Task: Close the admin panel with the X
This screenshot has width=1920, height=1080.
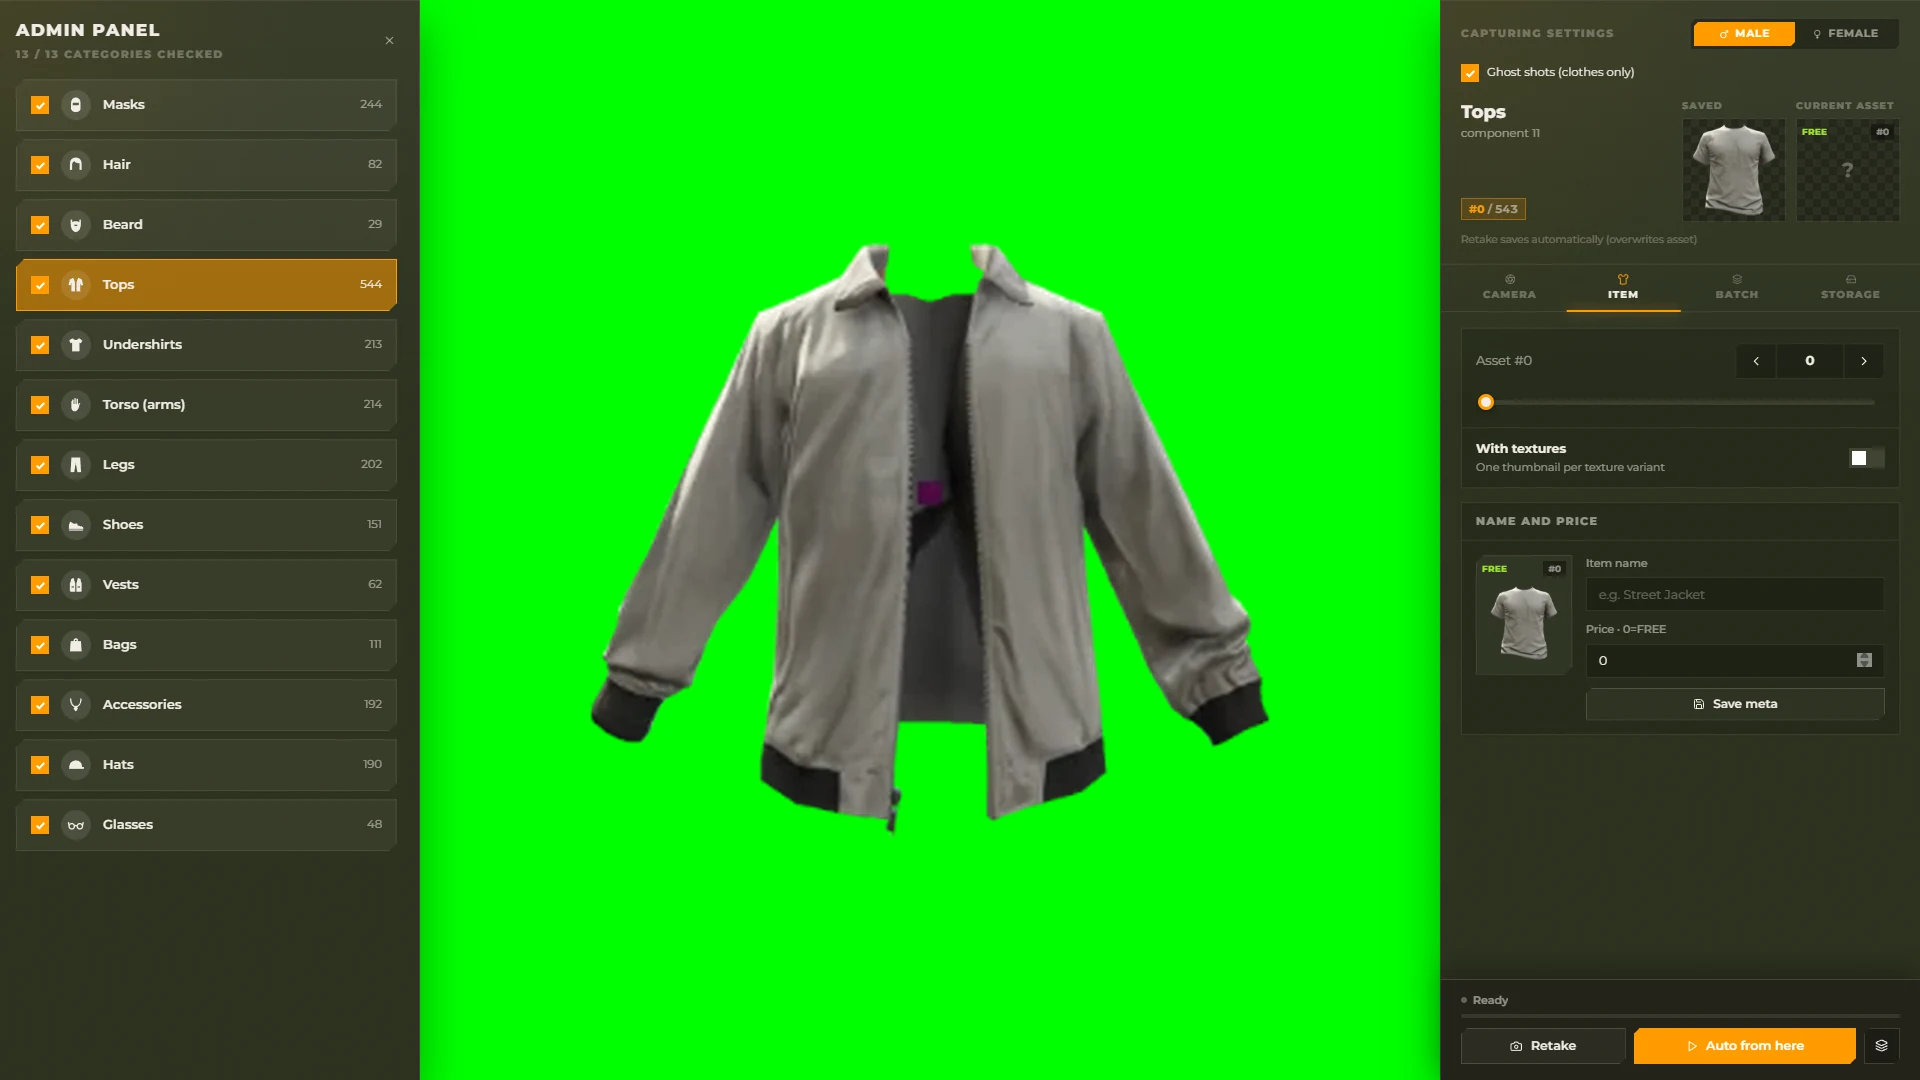Action: point(389,41)
